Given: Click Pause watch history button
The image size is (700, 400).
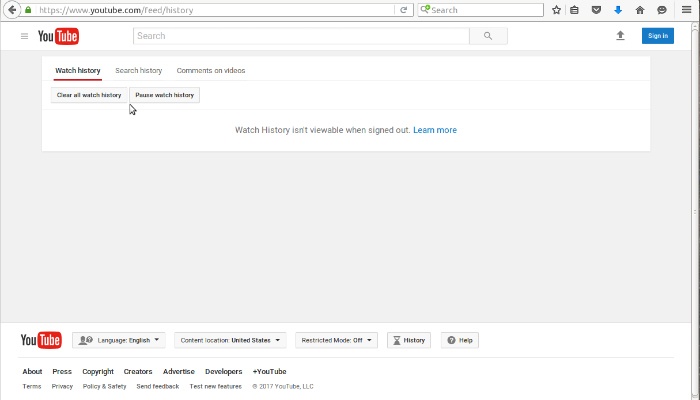Looking at the screenshot, I should coord(165,95).
